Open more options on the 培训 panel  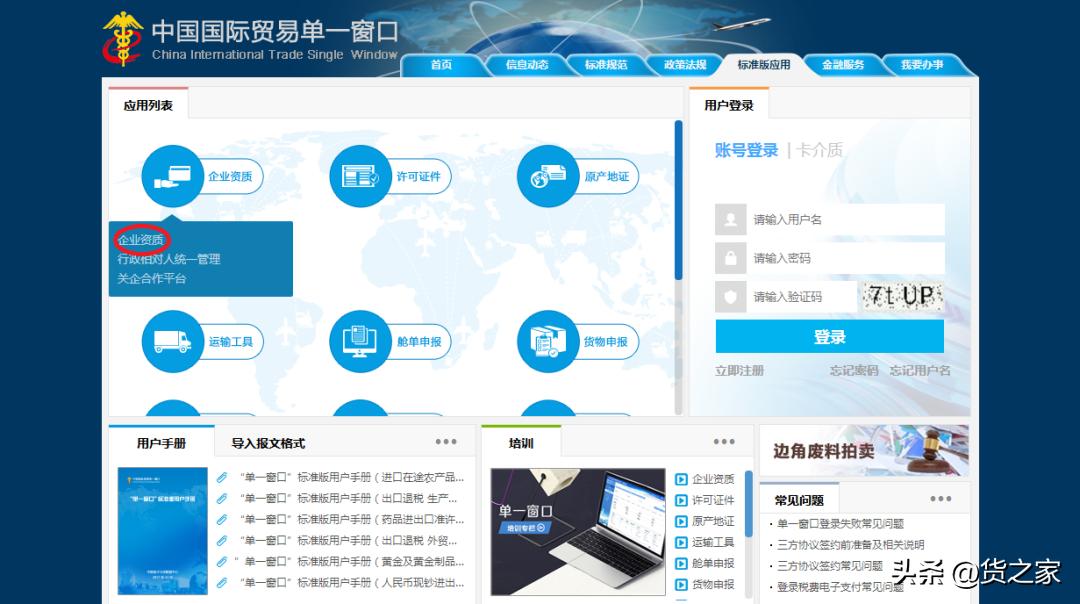[x=724, y=440]
